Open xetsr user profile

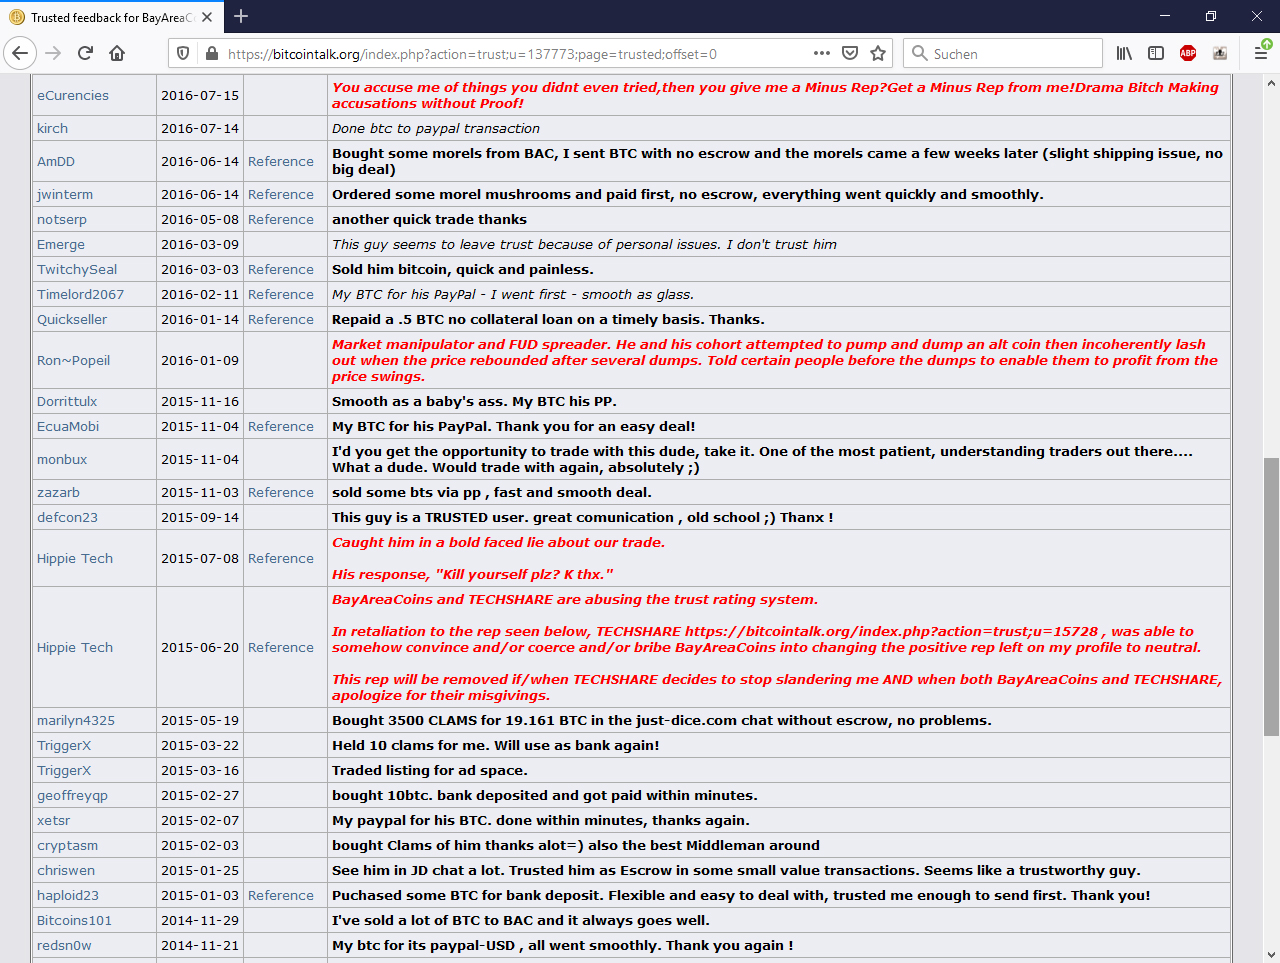tap(54, 820)
